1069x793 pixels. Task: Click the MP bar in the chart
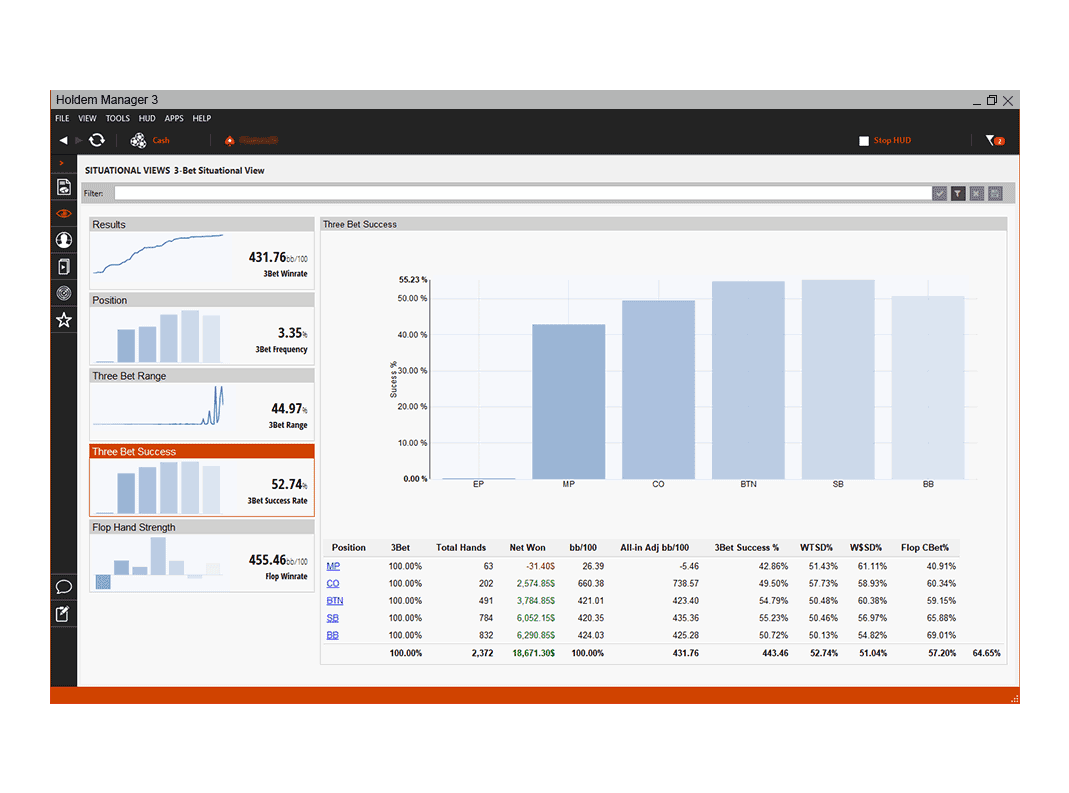(568, 401)
